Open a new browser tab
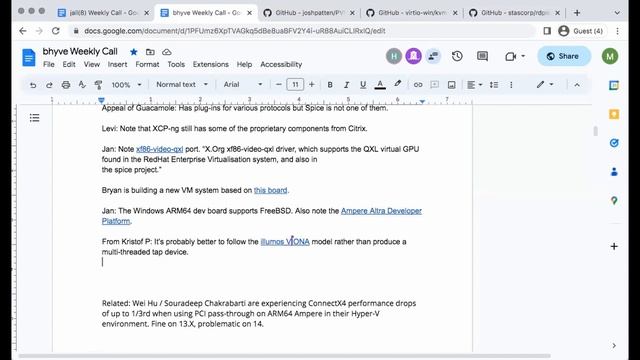 point(577,13)
